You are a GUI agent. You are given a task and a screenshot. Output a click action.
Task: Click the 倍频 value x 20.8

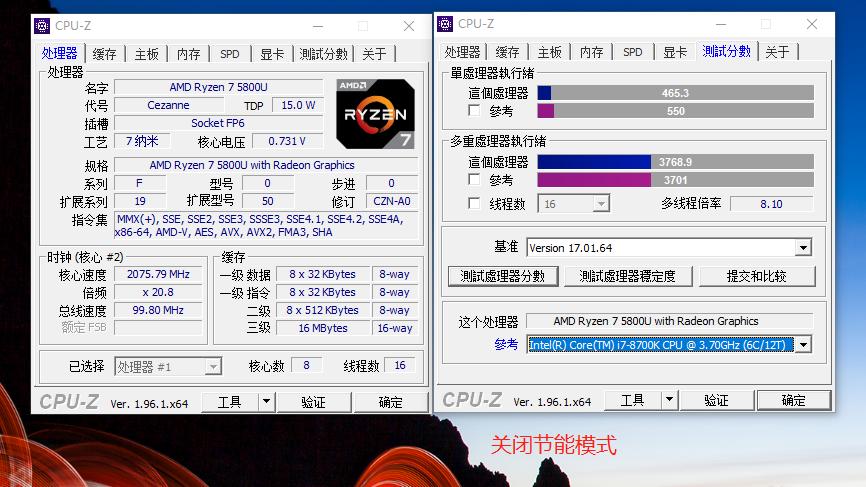coord(158,292)
